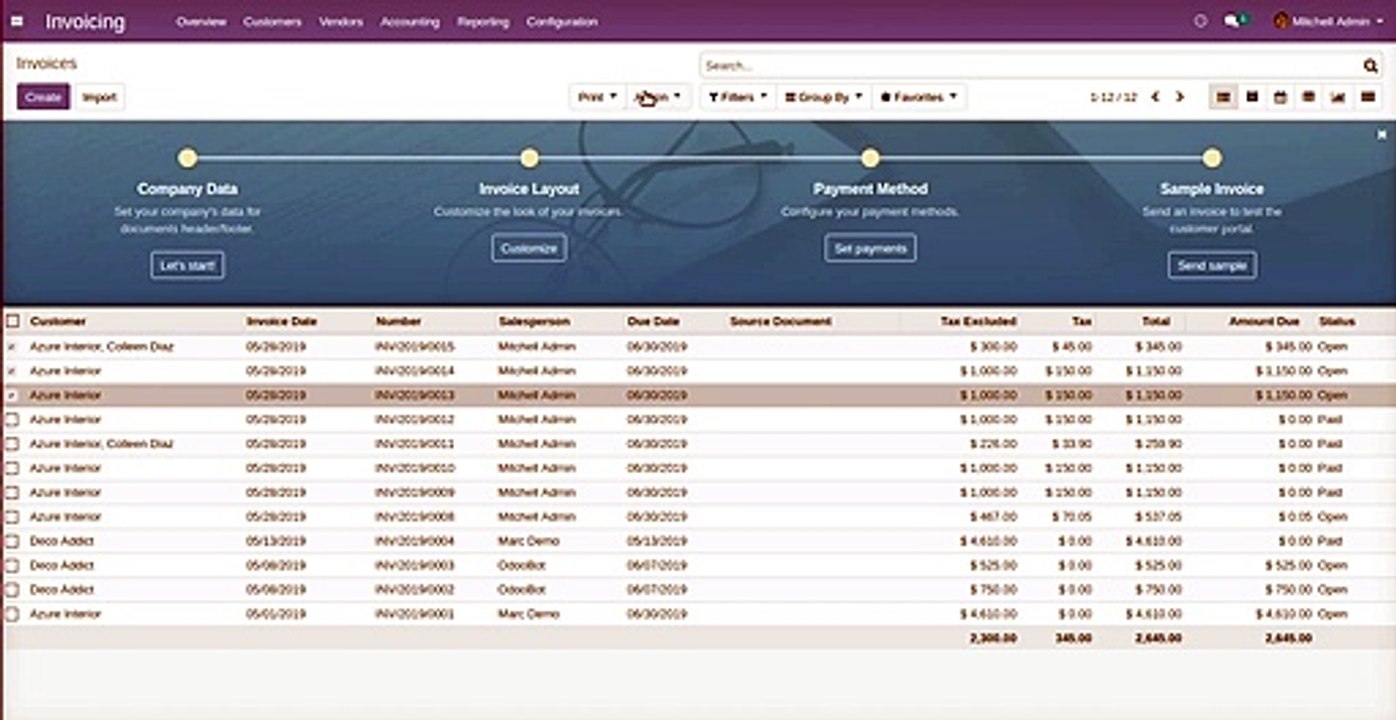Screen dimensions: 1396x720
Task: Click the Sample Invoice step circle
Action: [1212, 158]
